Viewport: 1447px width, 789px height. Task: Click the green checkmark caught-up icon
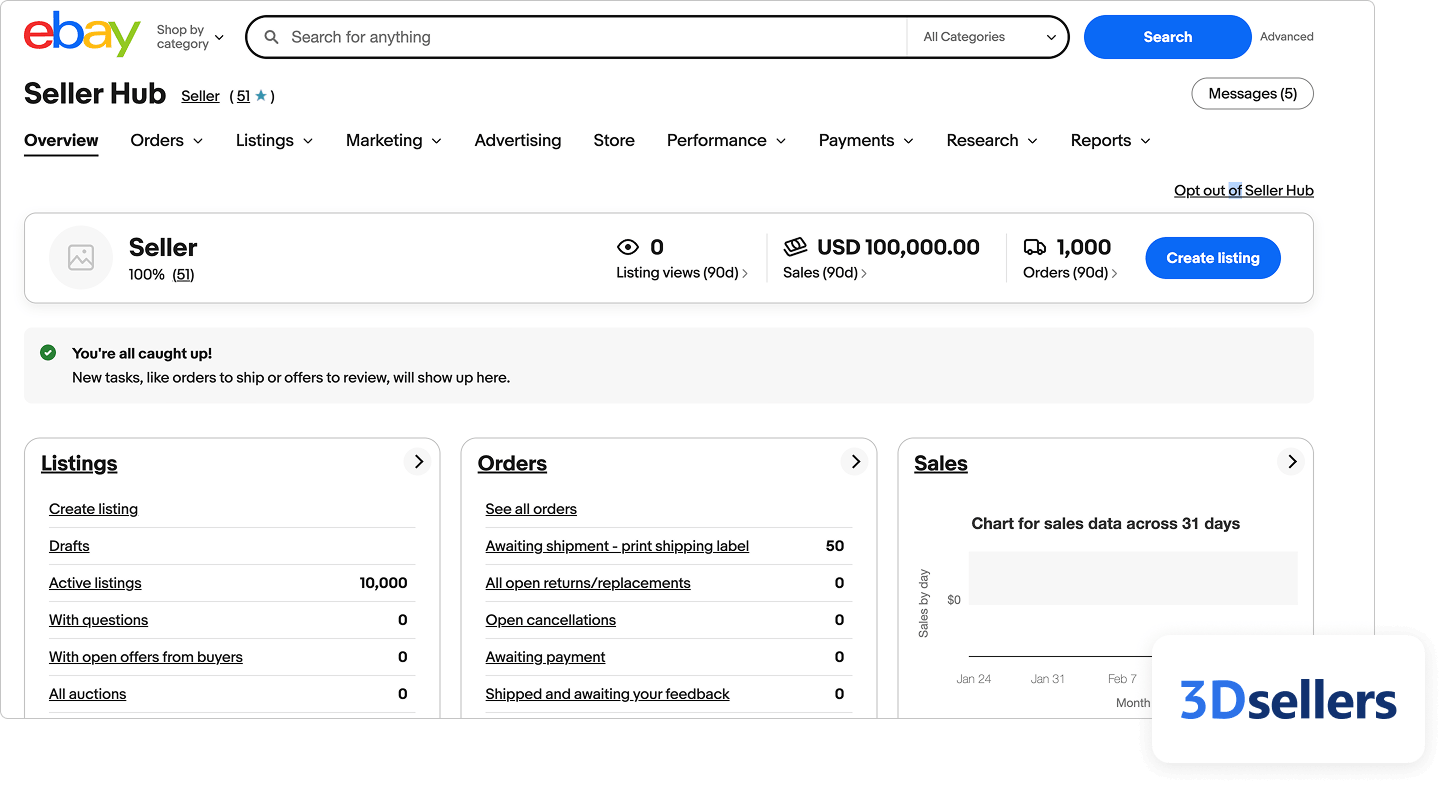click(x=48, y=353)
